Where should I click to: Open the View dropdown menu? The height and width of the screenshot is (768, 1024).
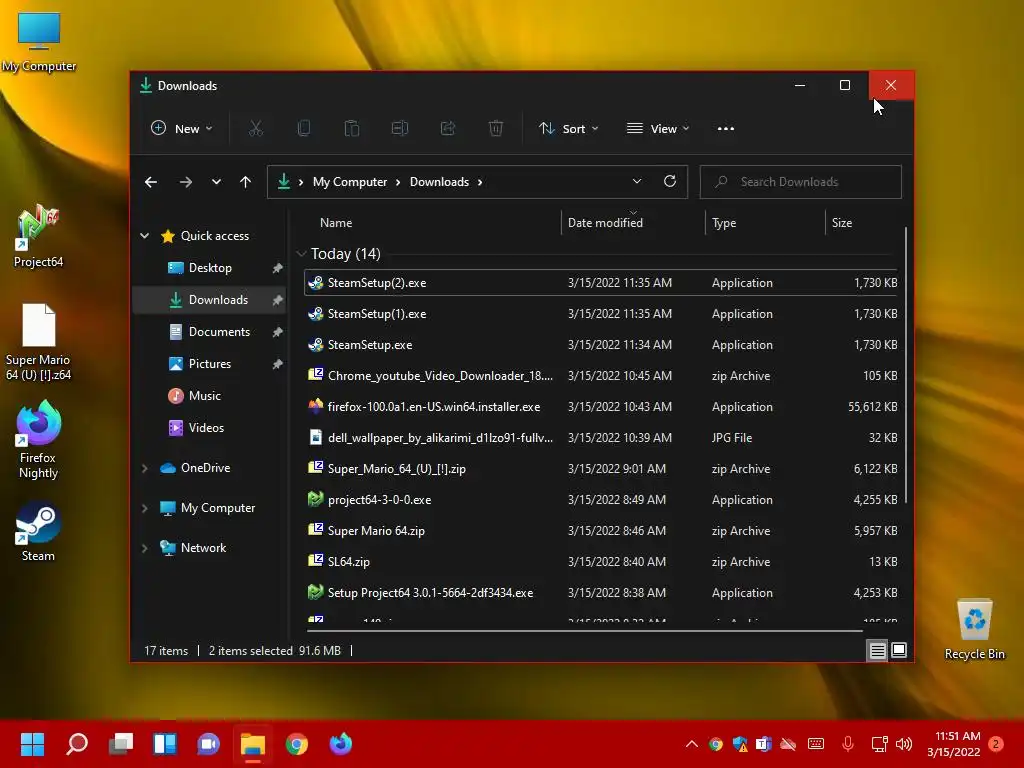[658, 129]
